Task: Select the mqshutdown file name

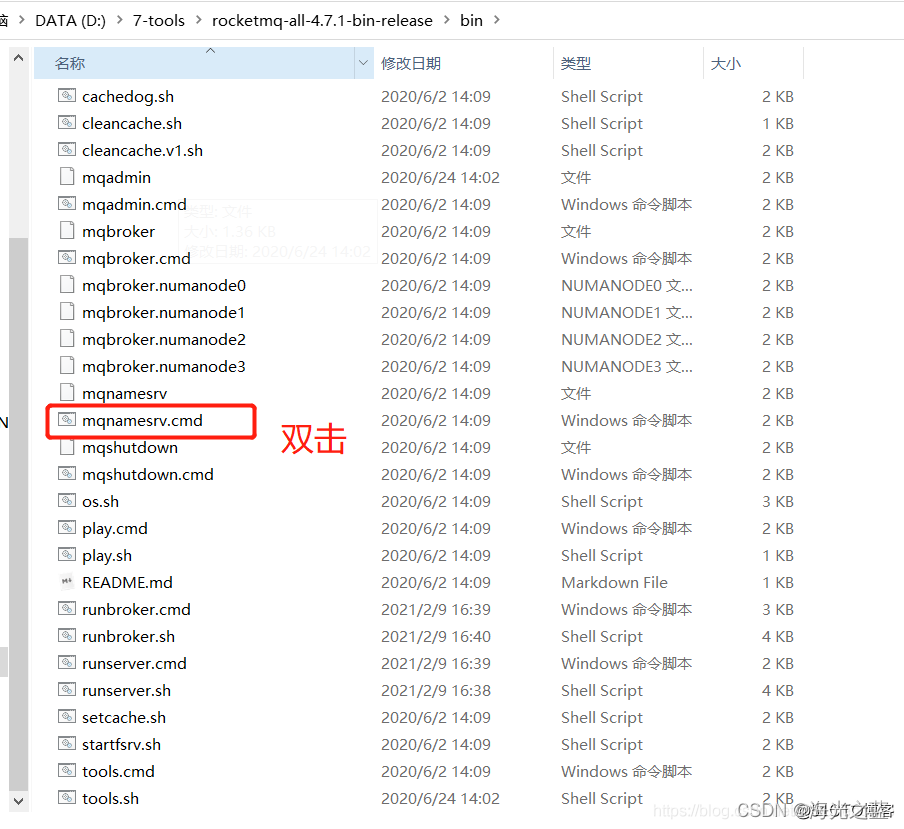Action: click(x=130, y=447)
